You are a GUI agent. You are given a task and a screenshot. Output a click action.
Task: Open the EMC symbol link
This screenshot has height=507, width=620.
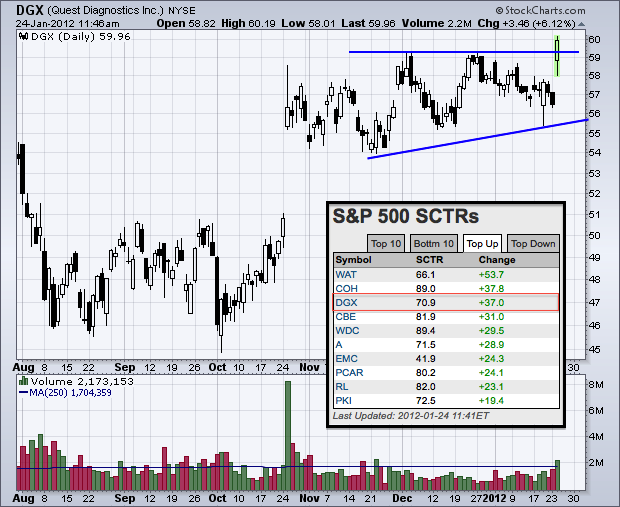(x=346, y=359)
